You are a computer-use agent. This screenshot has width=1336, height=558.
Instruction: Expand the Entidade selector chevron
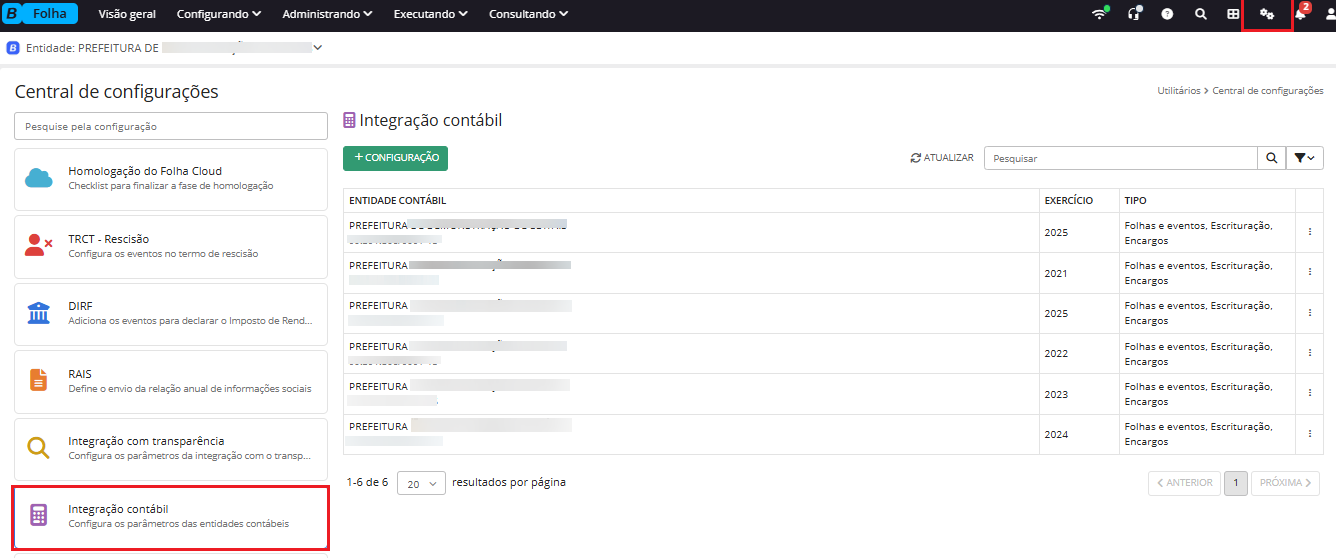(318, 47)
